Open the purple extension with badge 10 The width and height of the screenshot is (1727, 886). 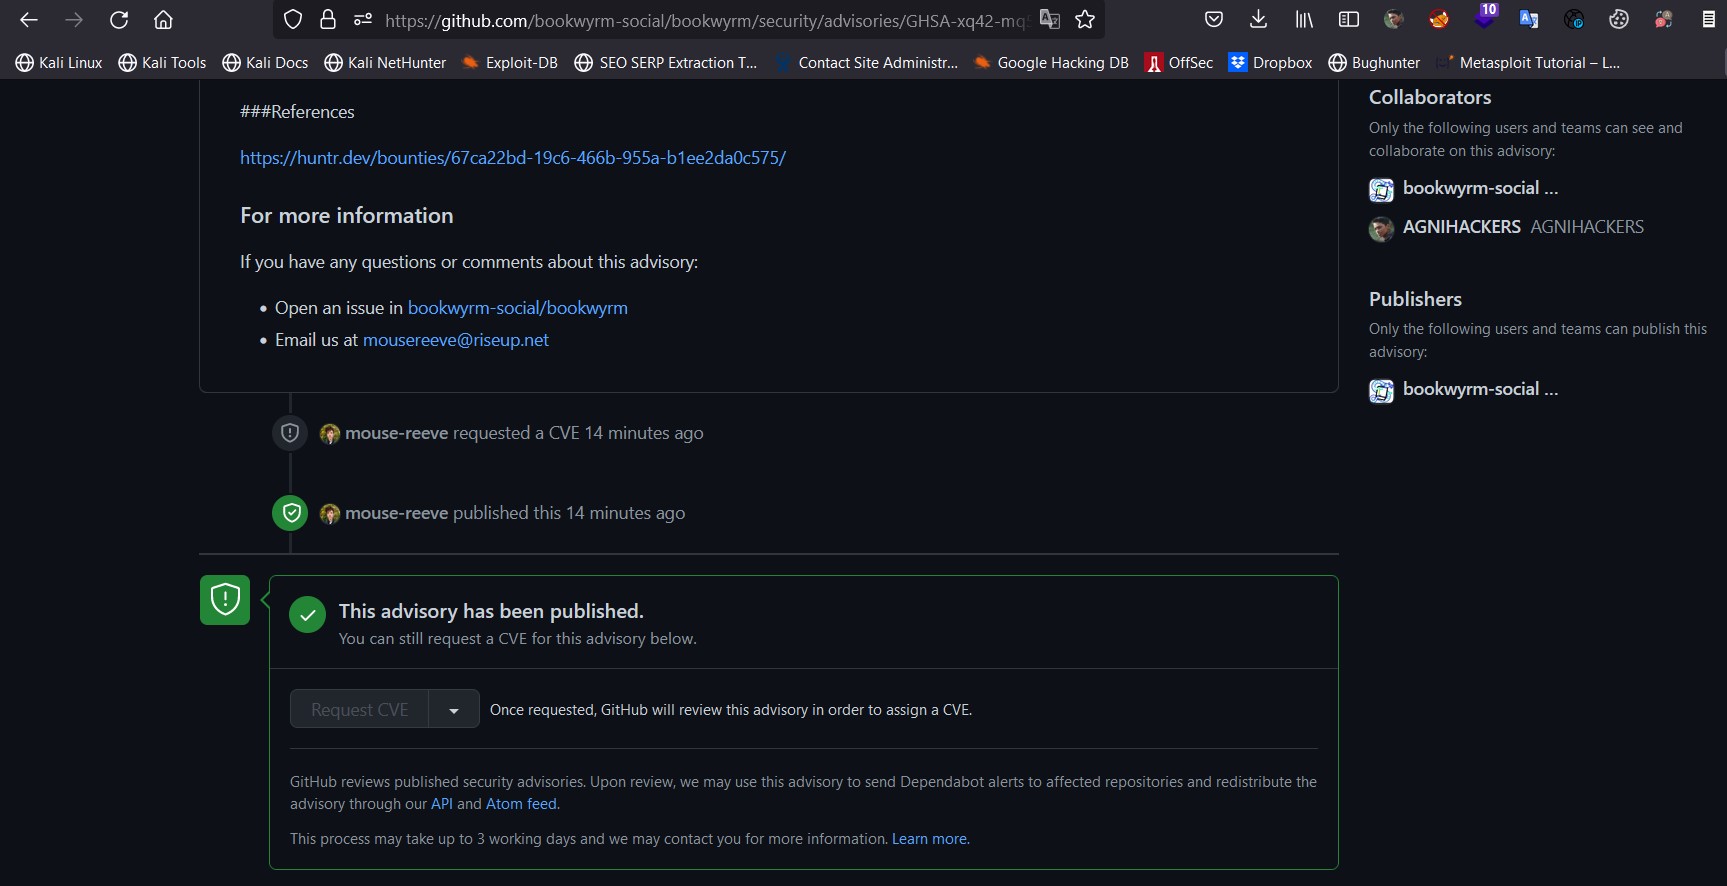point(1485,17)
